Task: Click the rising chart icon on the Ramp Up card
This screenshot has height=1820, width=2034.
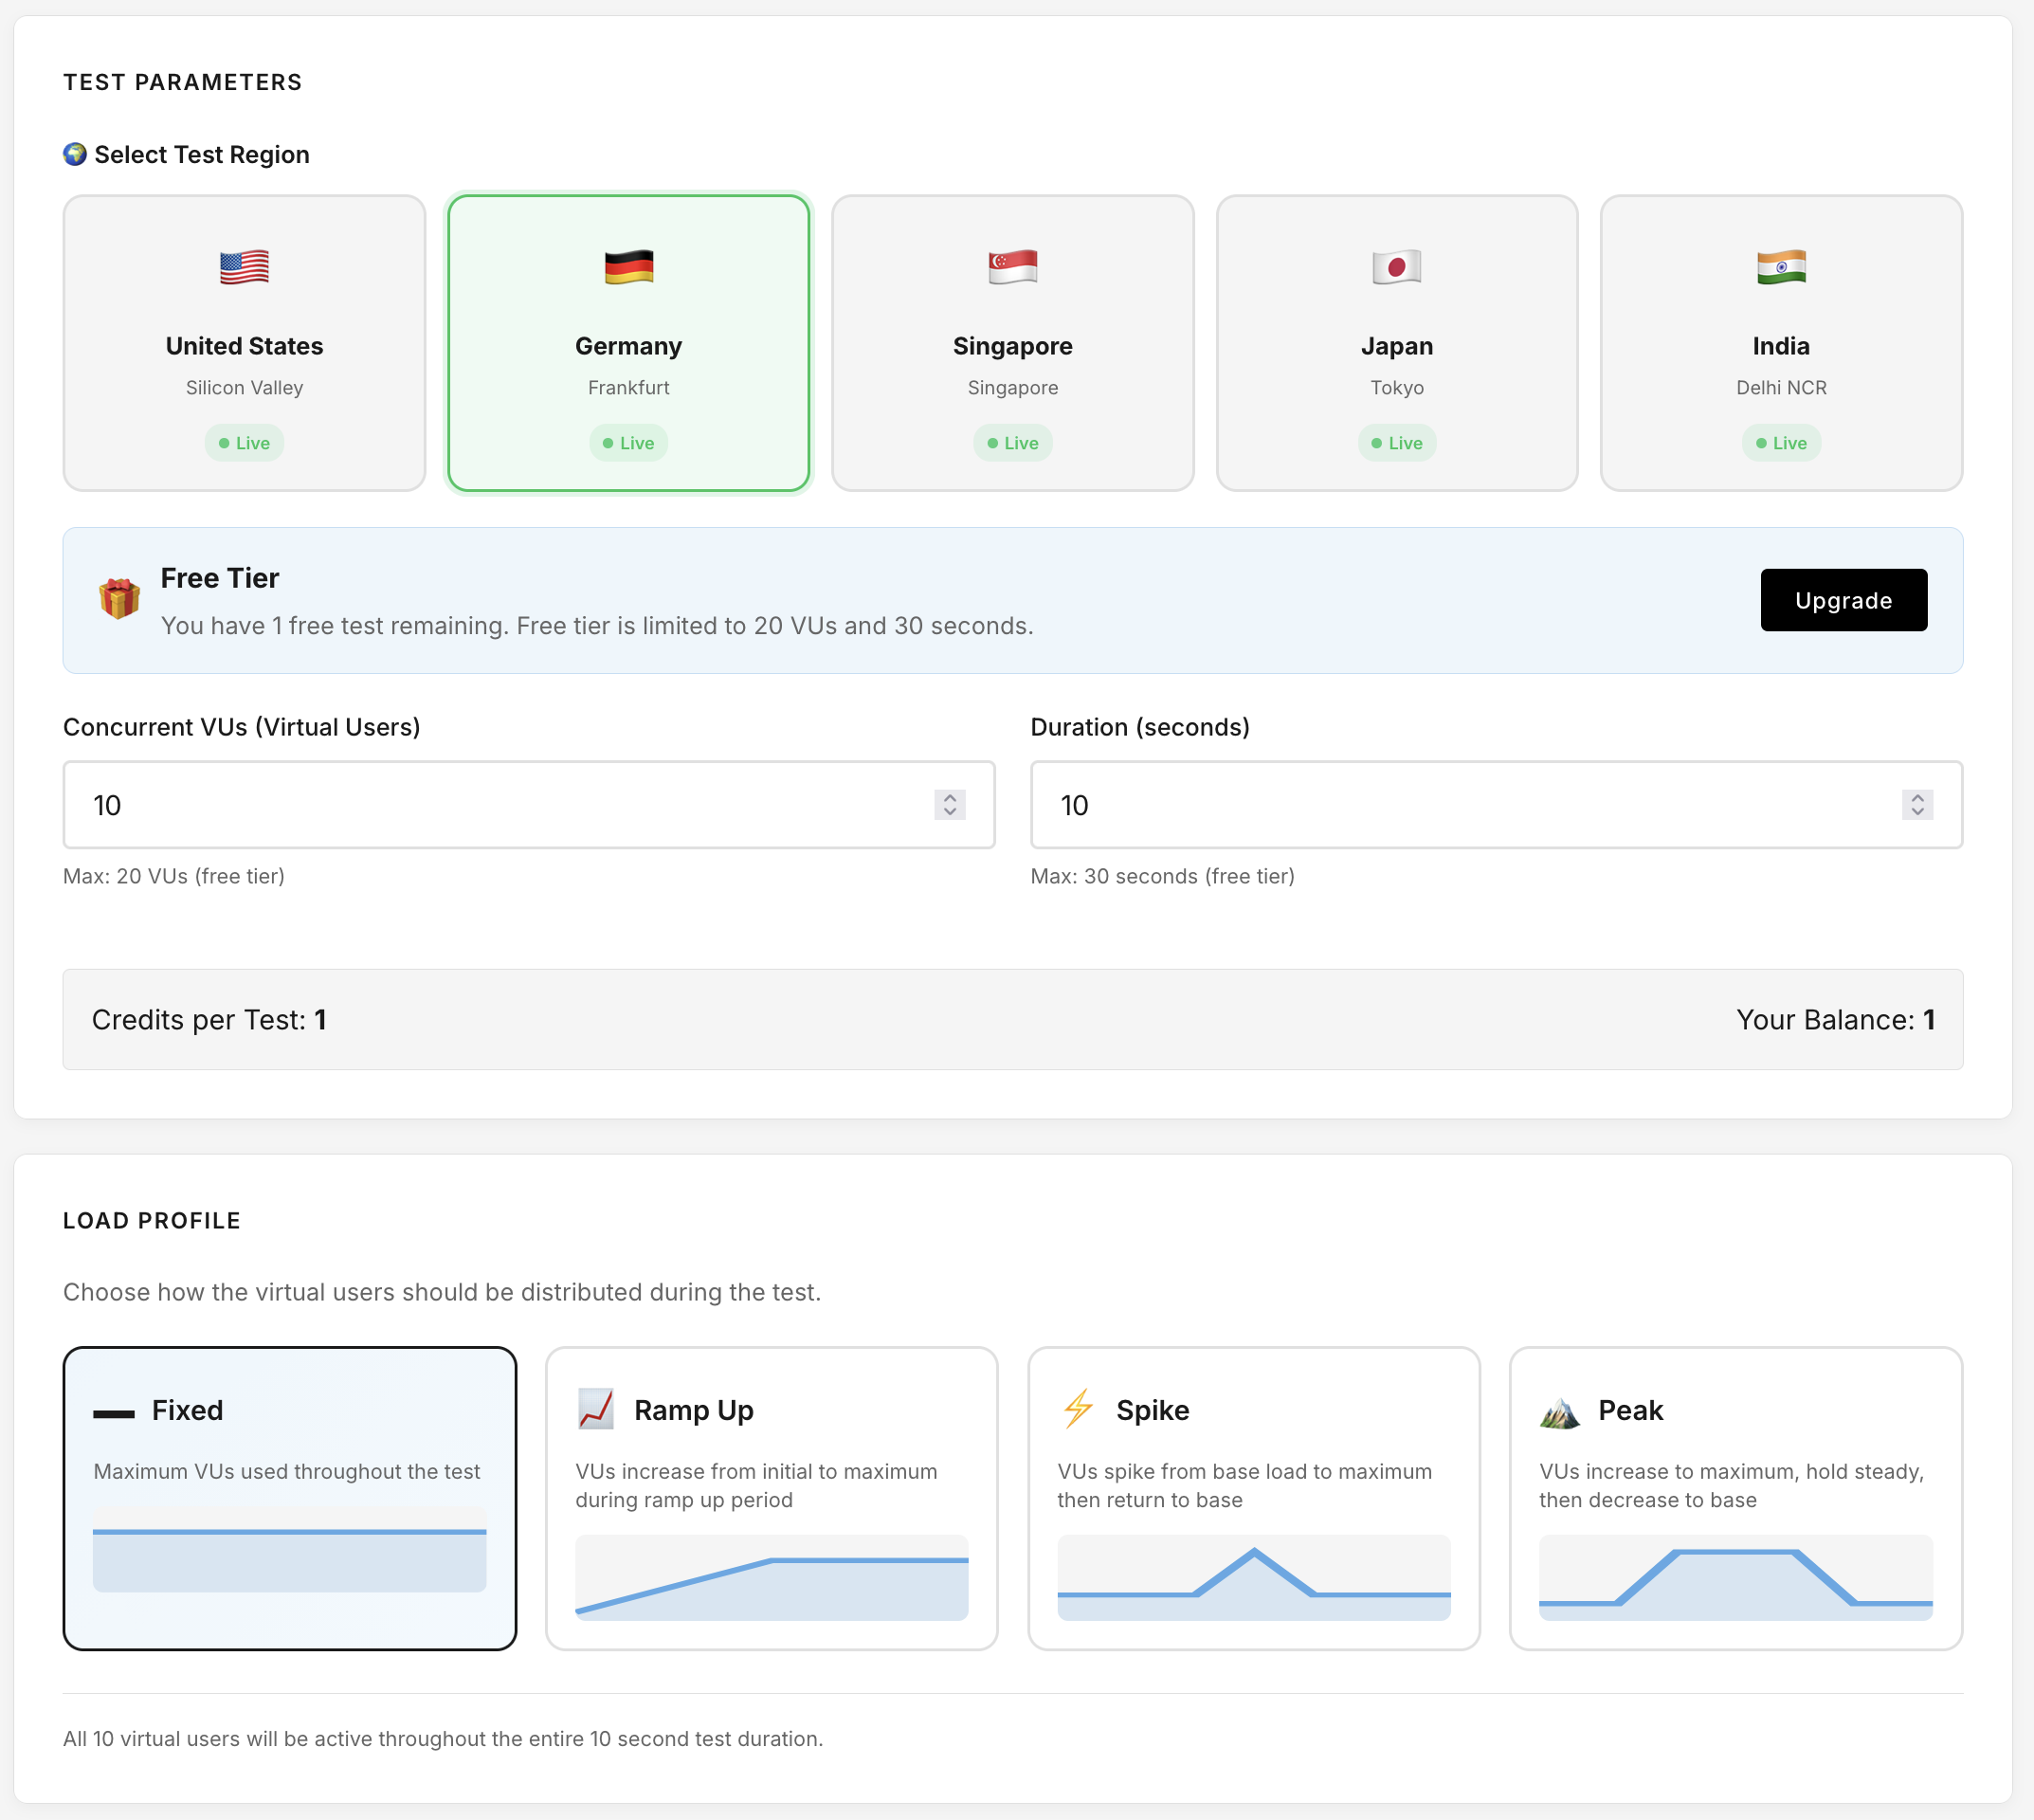Action: tap(597, 1410)
